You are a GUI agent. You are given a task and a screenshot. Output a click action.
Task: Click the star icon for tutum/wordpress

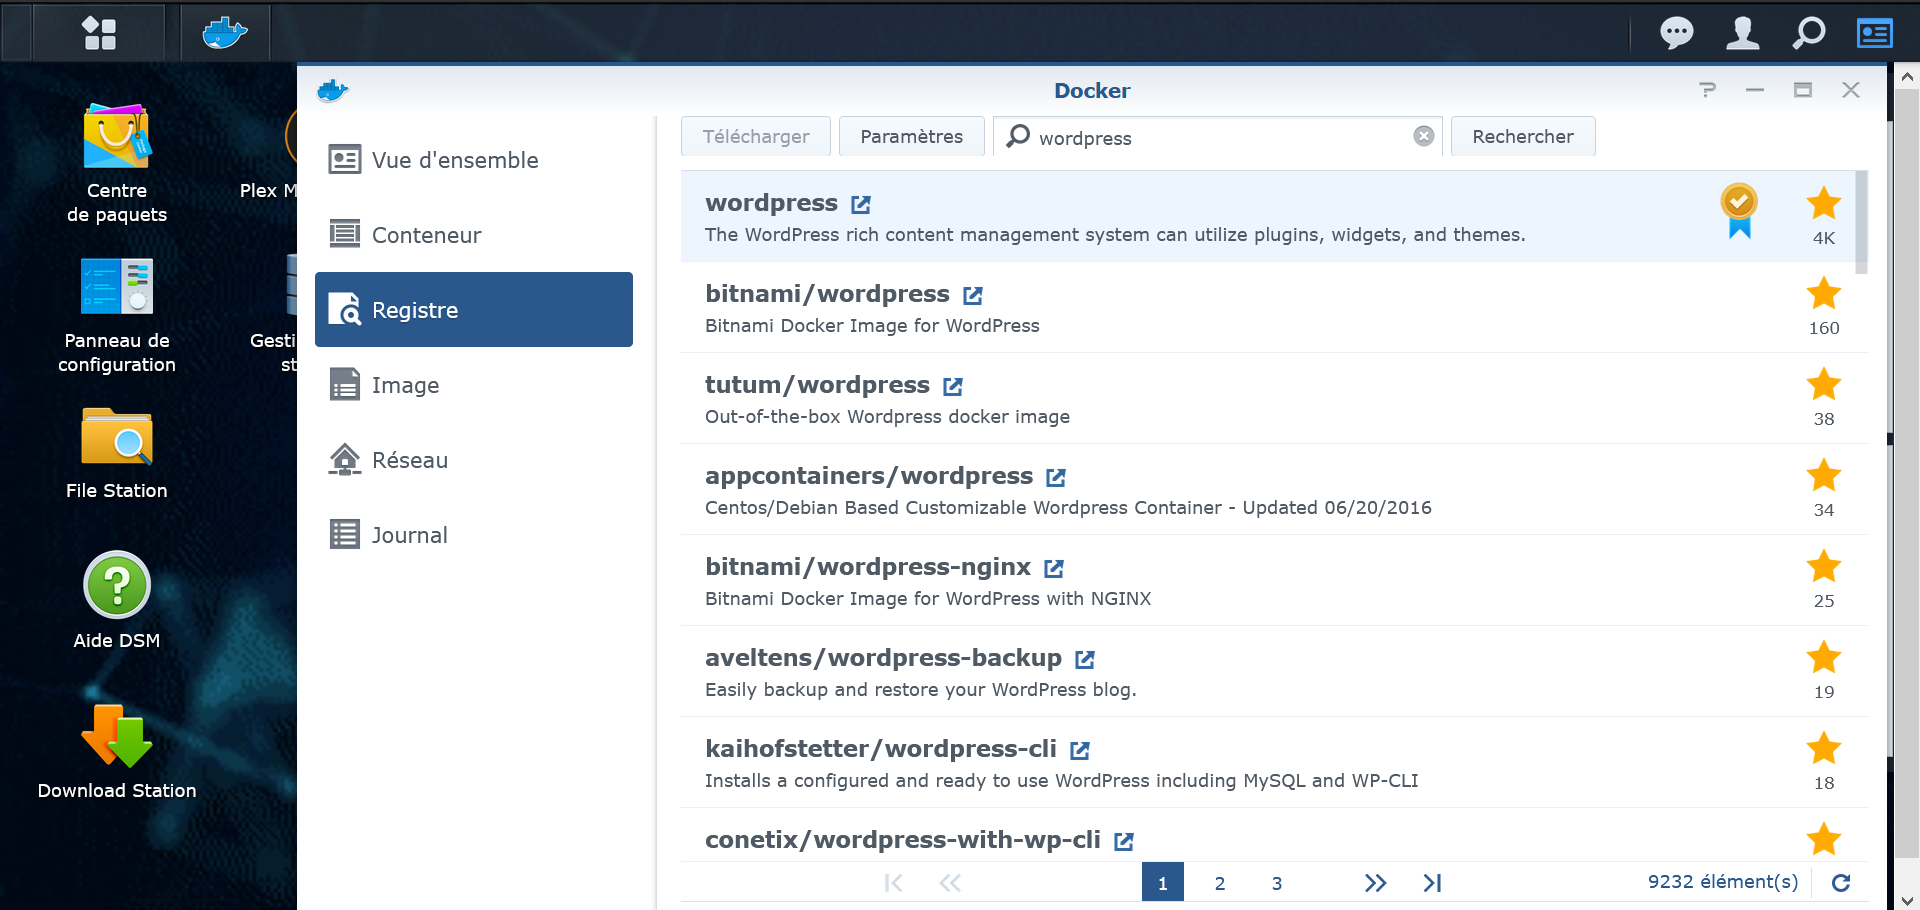[x=1824, y=384]
